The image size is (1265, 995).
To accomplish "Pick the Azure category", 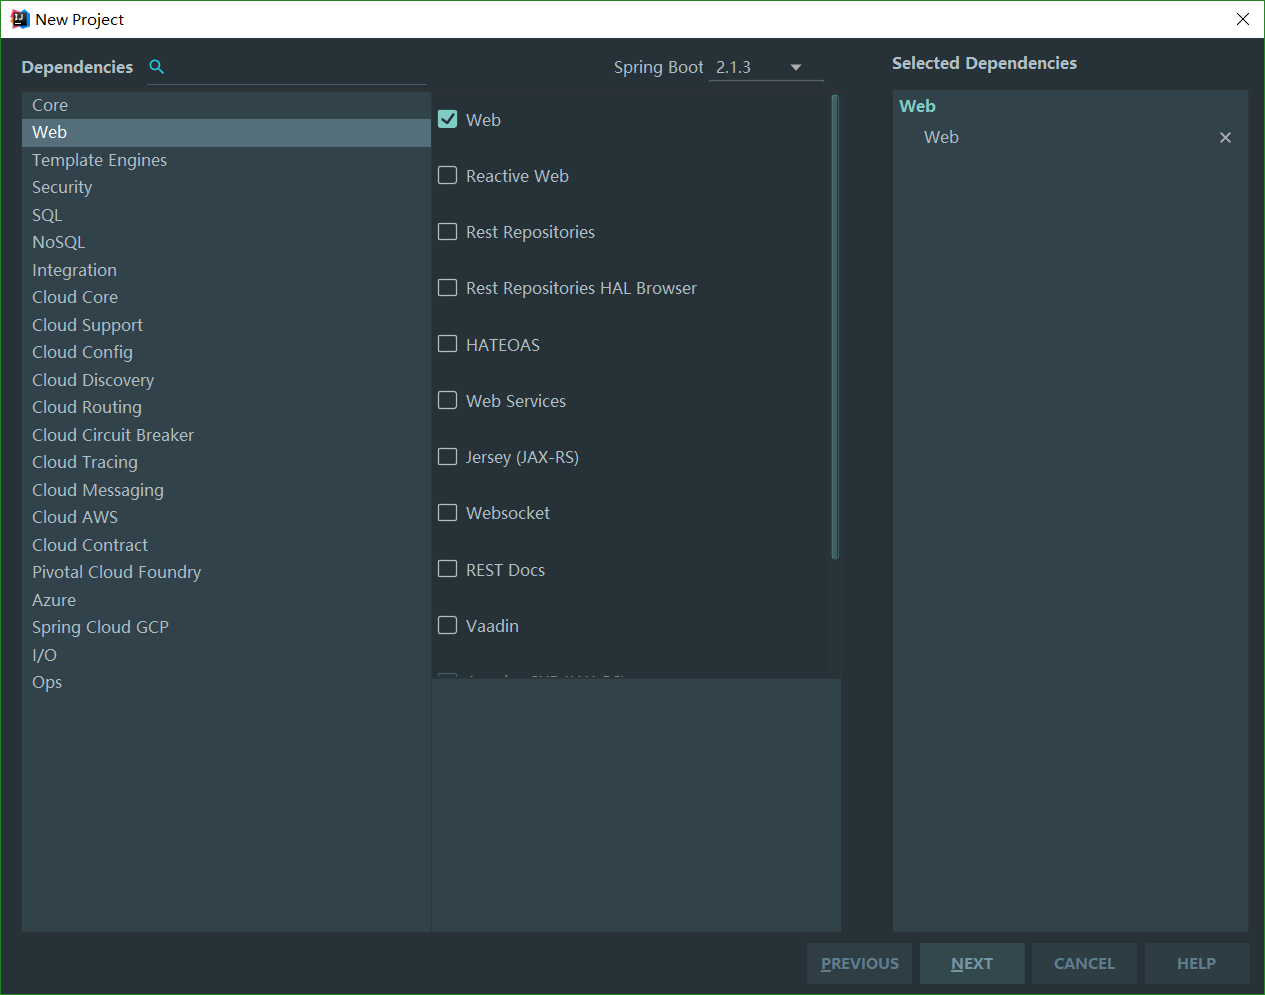I will point(54,600).
